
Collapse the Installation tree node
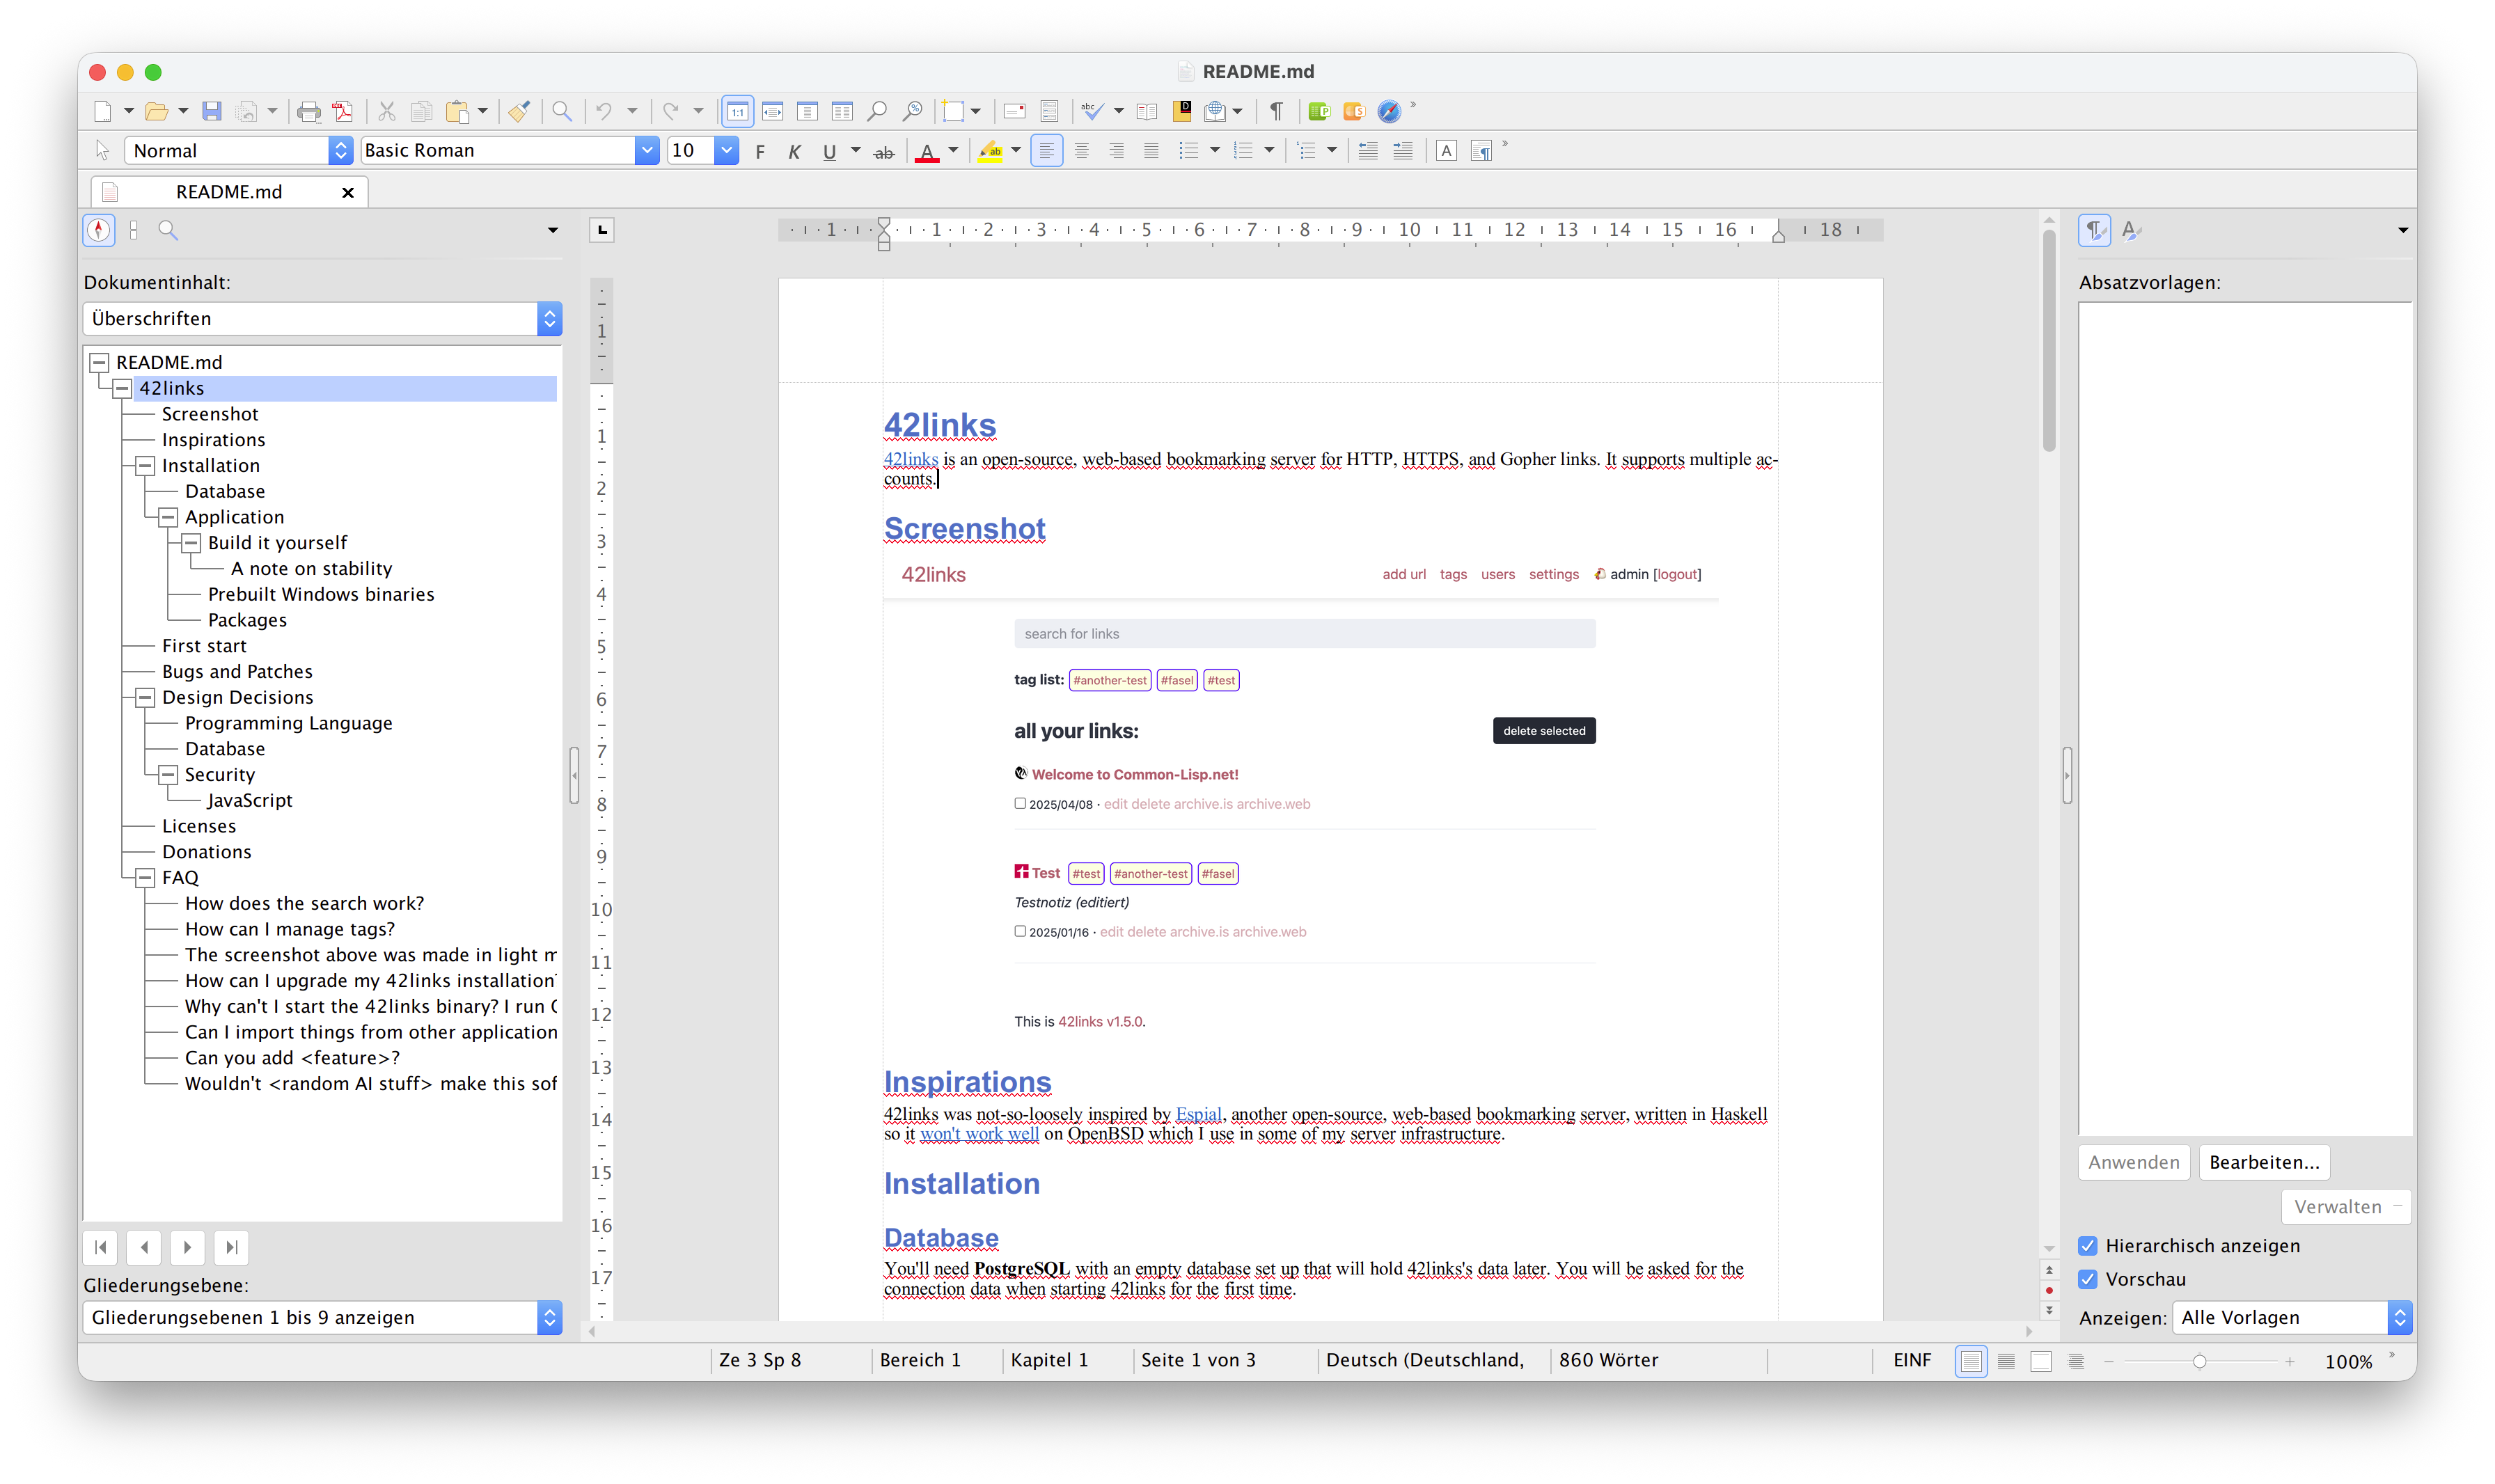click(x=145, y=466)
